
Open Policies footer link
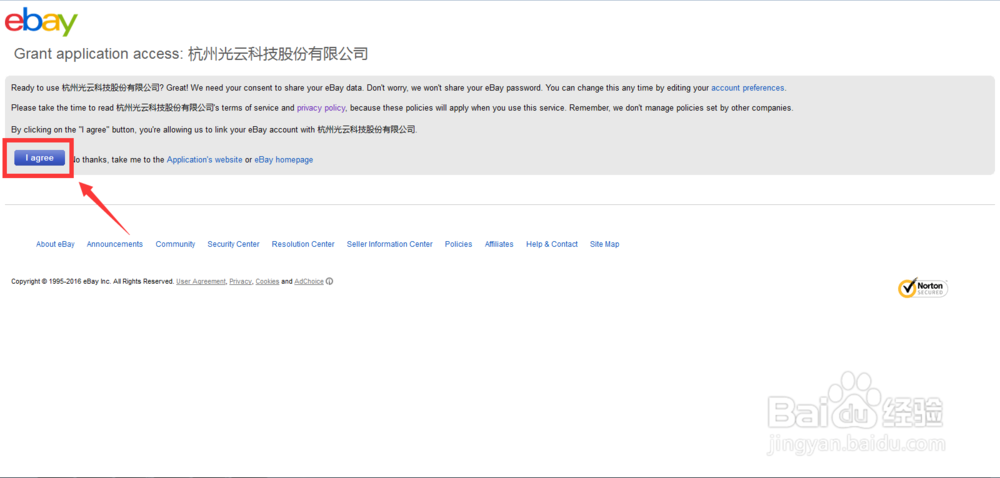[x=459, y=244]
